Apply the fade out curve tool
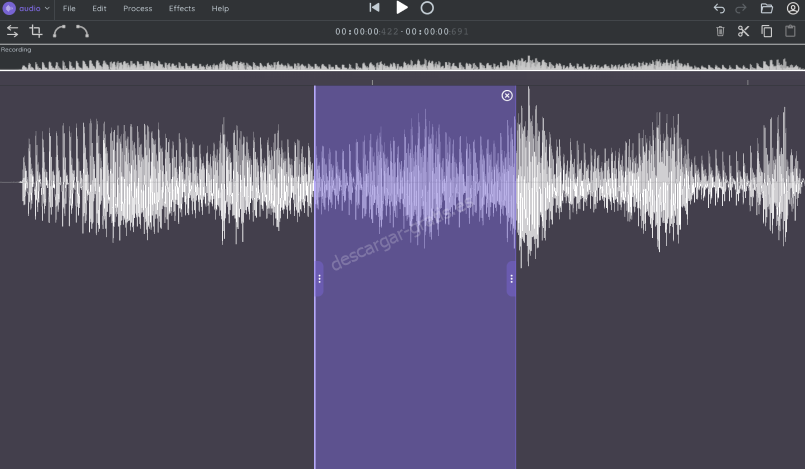This screenshot has width=805, height=470. tap(82, 31)
